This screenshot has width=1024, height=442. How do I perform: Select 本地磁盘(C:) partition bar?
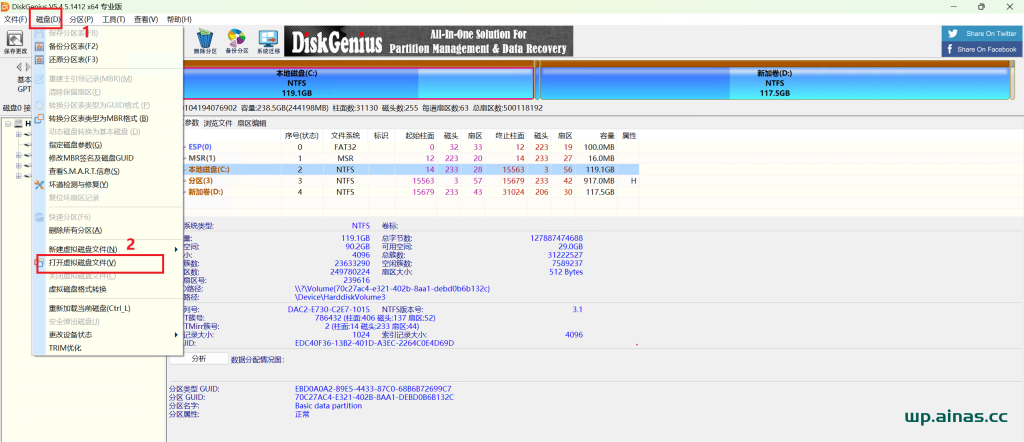click(359, 83)
